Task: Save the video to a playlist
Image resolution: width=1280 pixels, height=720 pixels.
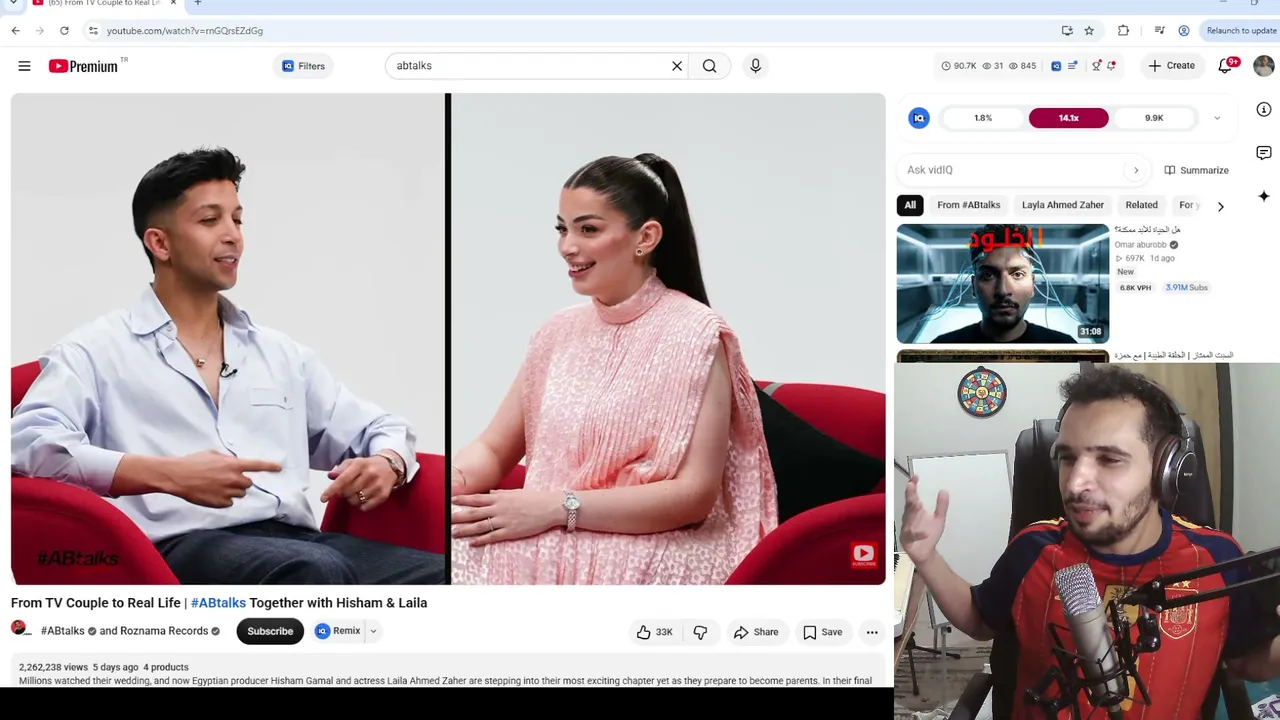Action: (823, 632)
